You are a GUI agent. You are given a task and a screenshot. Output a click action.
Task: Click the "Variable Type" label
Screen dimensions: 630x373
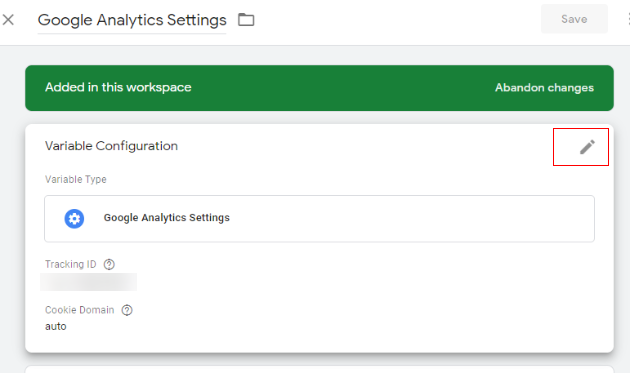(76, 179)
